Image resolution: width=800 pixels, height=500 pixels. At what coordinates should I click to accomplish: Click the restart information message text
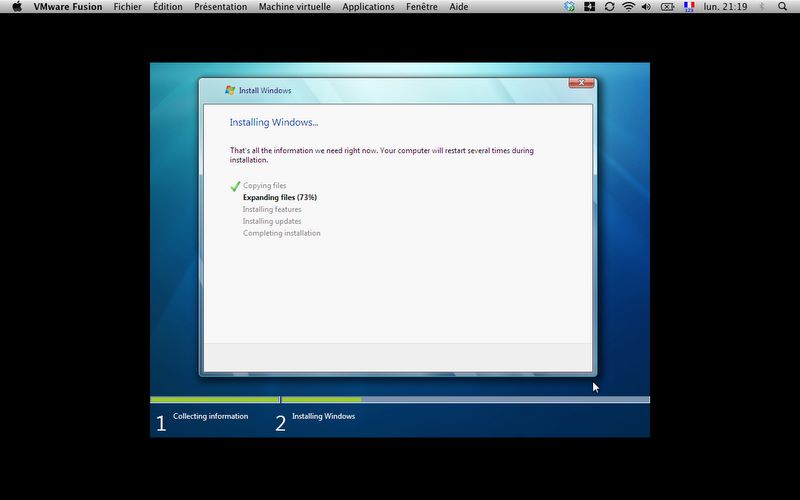[x=382, y=155]
